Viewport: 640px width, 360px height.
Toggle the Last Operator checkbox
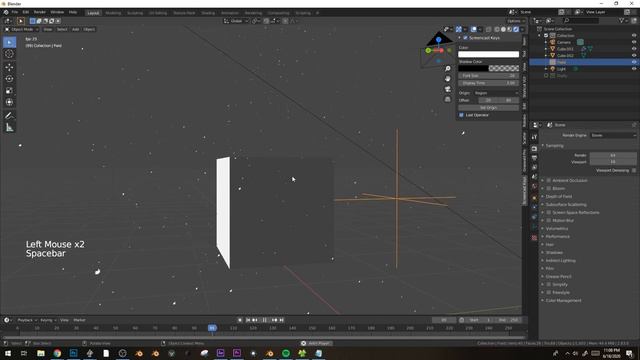(x=461, y=115)
